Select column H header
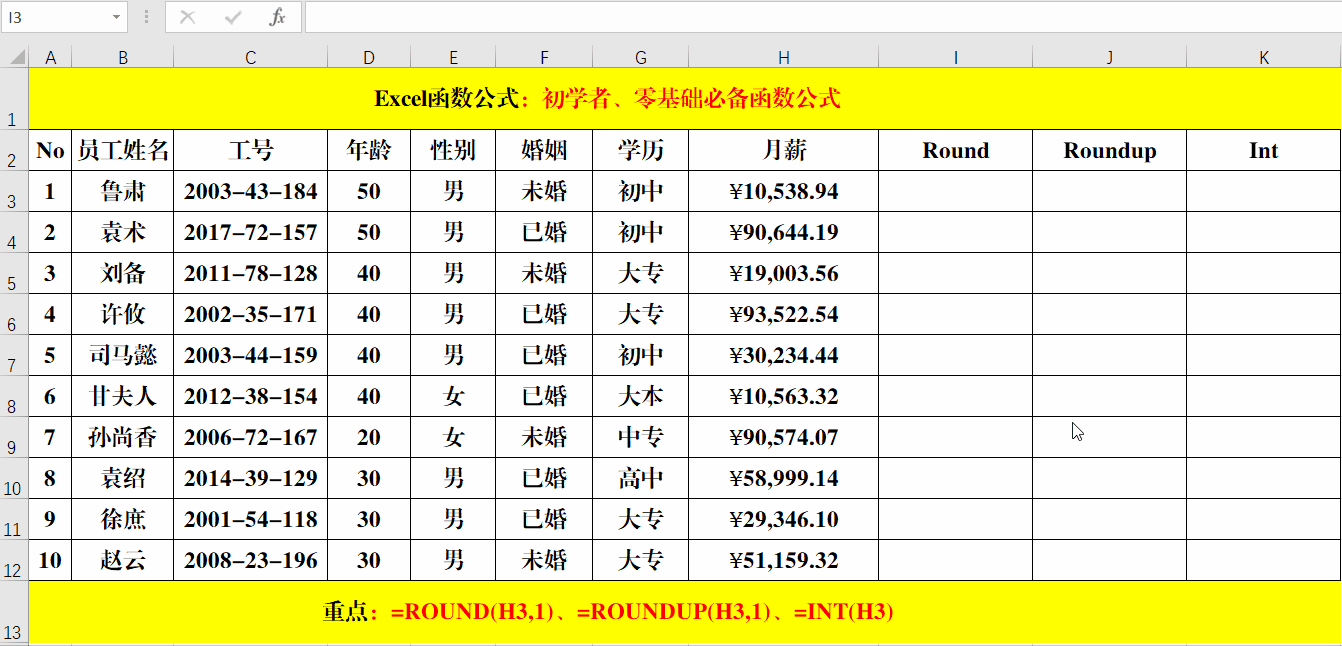The image size is (1342, 646). (x=784, y=58)
